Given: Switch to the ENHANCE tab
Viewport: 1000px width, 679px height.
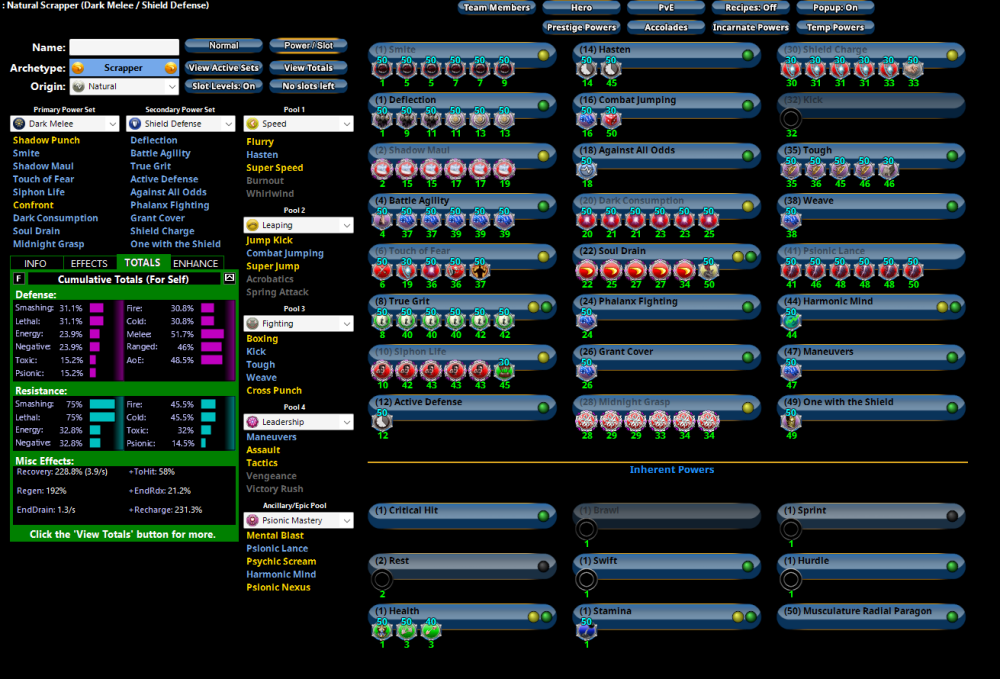Looking at the screenshot, I should pyautogui.click(x=195, y=263).
